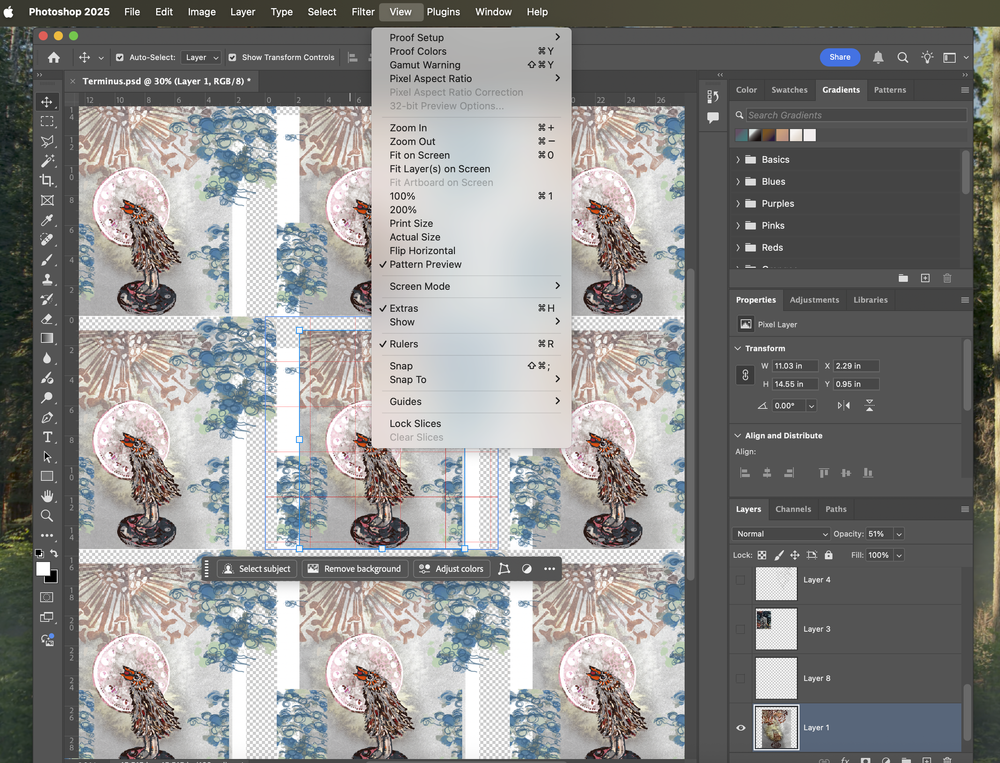Image resolution: width=1000 pixels, height=763 pixels.
Task: Click the blue Share button
Action: pos(839,57)
